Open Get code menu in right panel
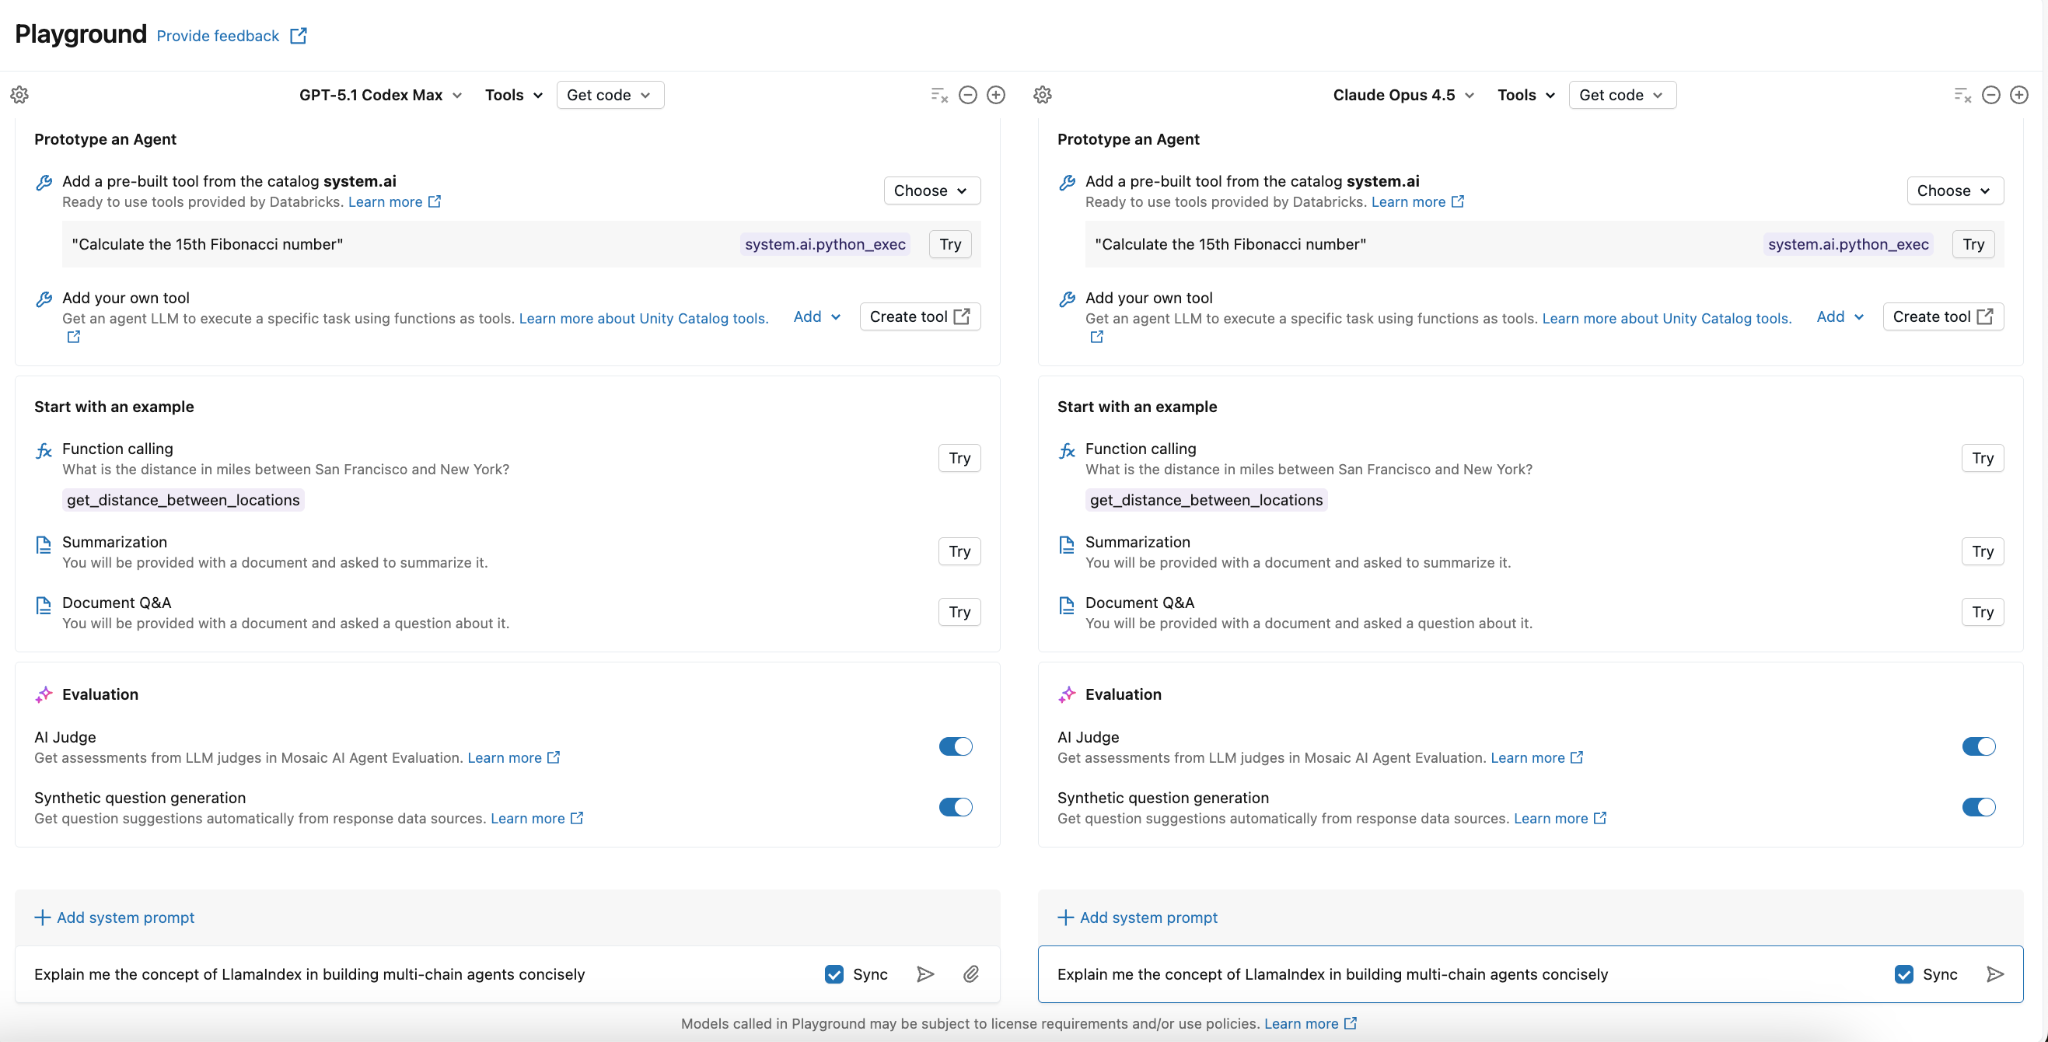2048x1042 pixels. point(1621,95)
